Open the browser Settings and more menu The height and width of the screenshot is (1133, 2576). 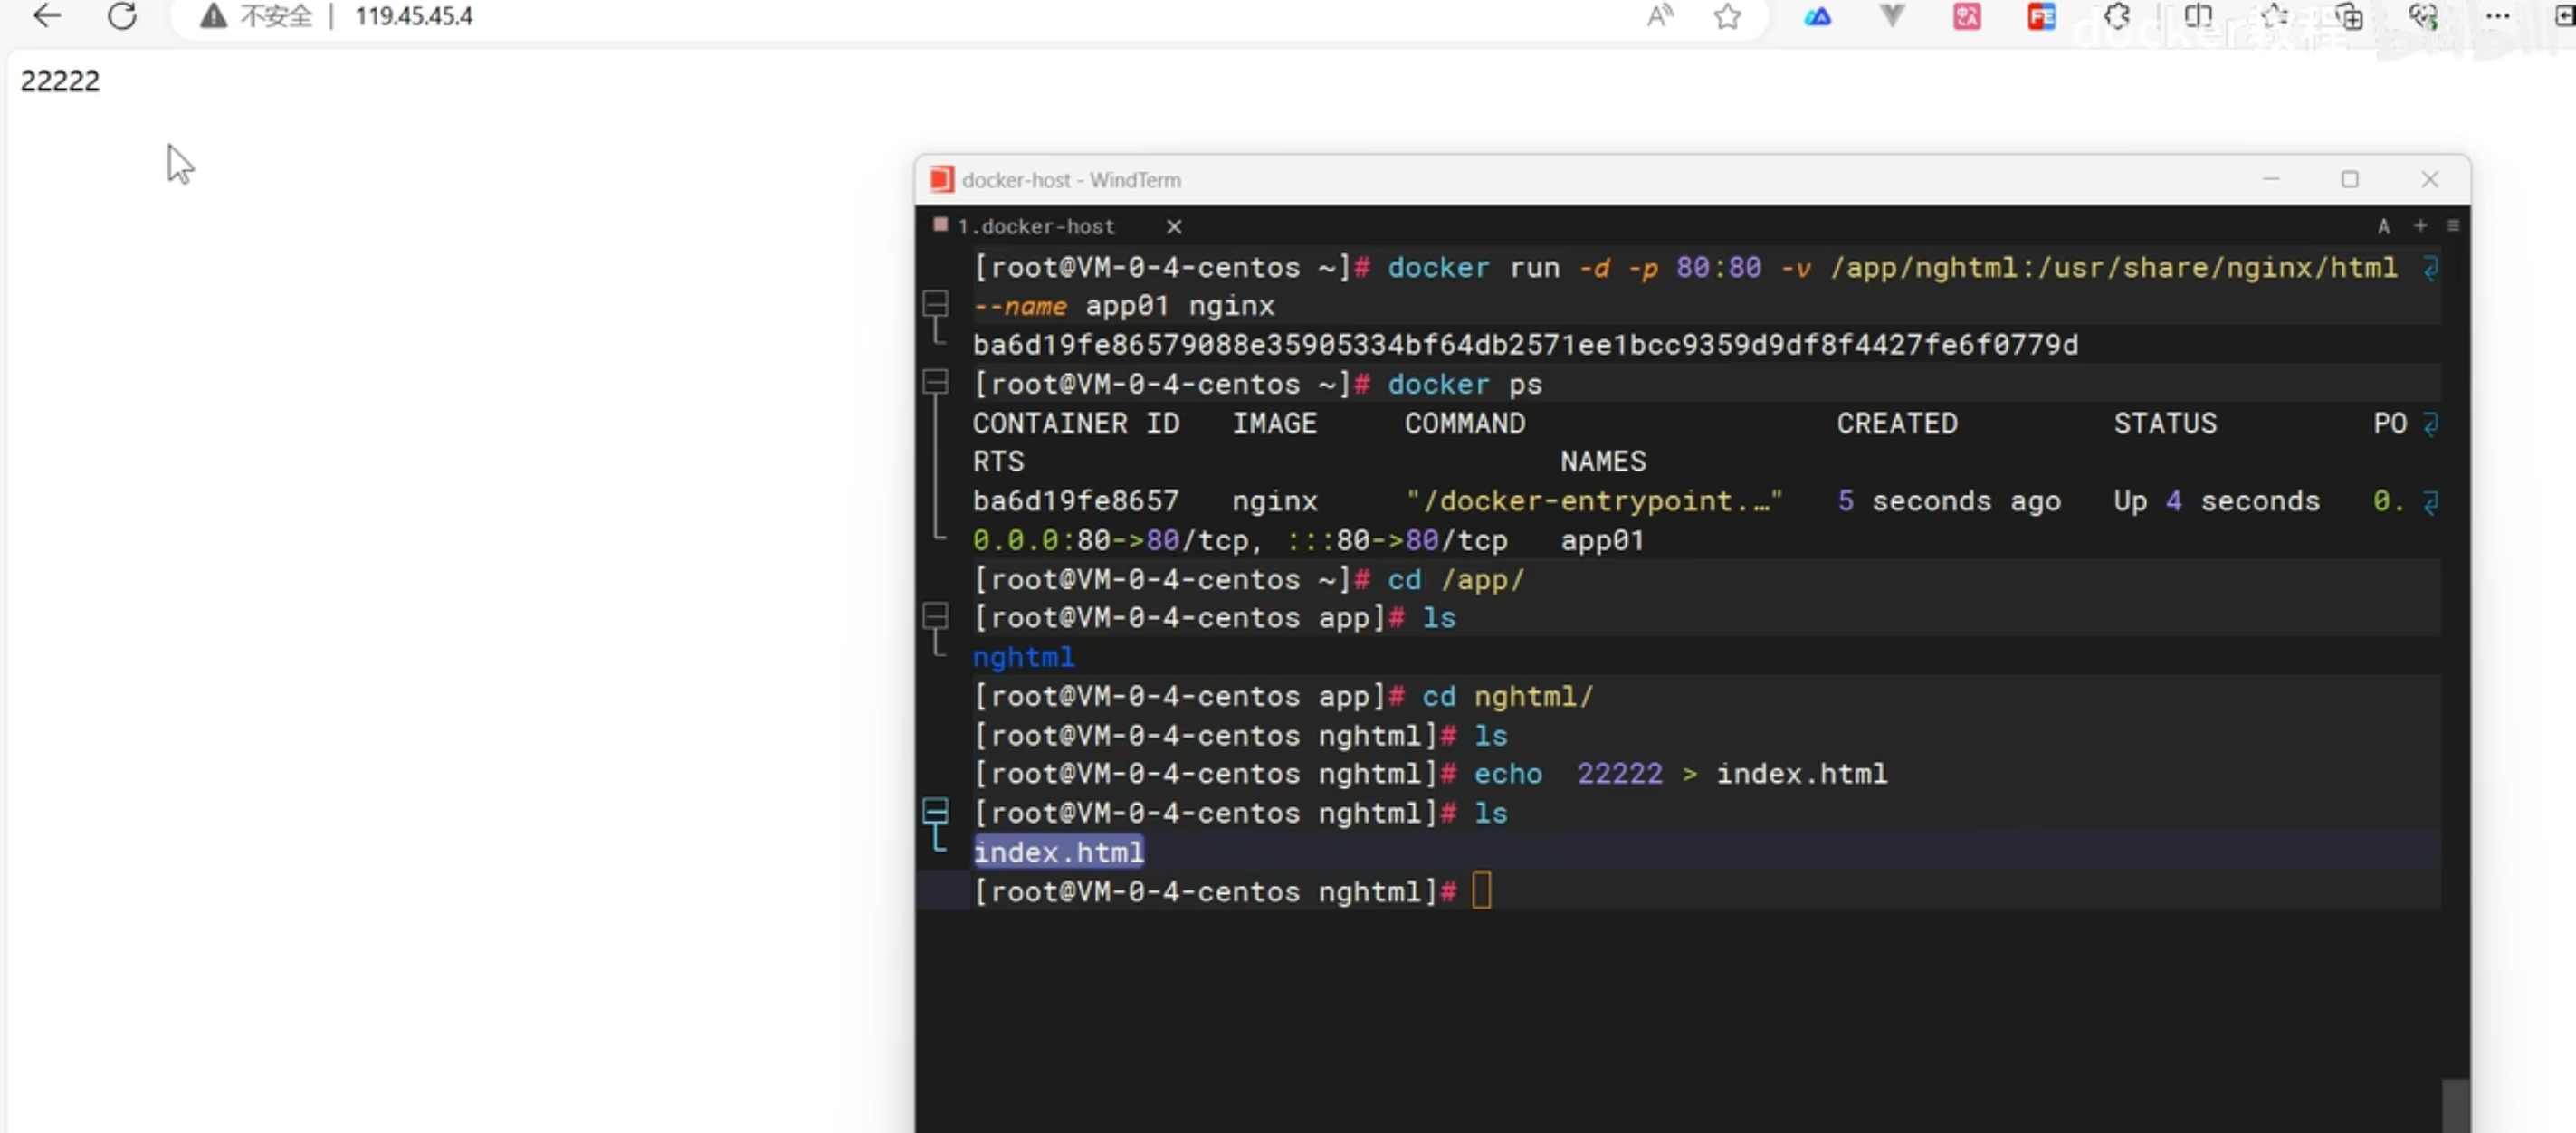[2497, 15]
